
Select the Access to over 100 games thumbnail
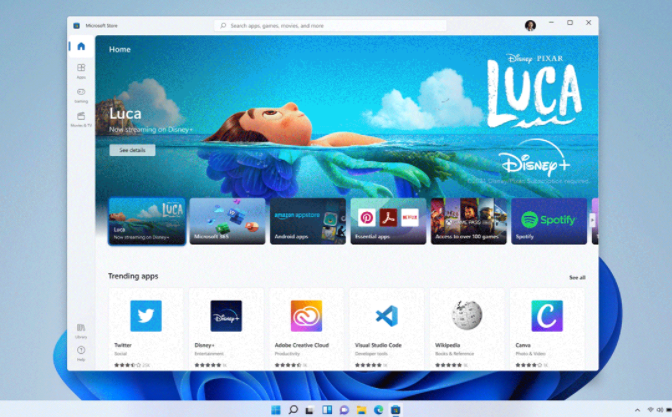point(468,221)
